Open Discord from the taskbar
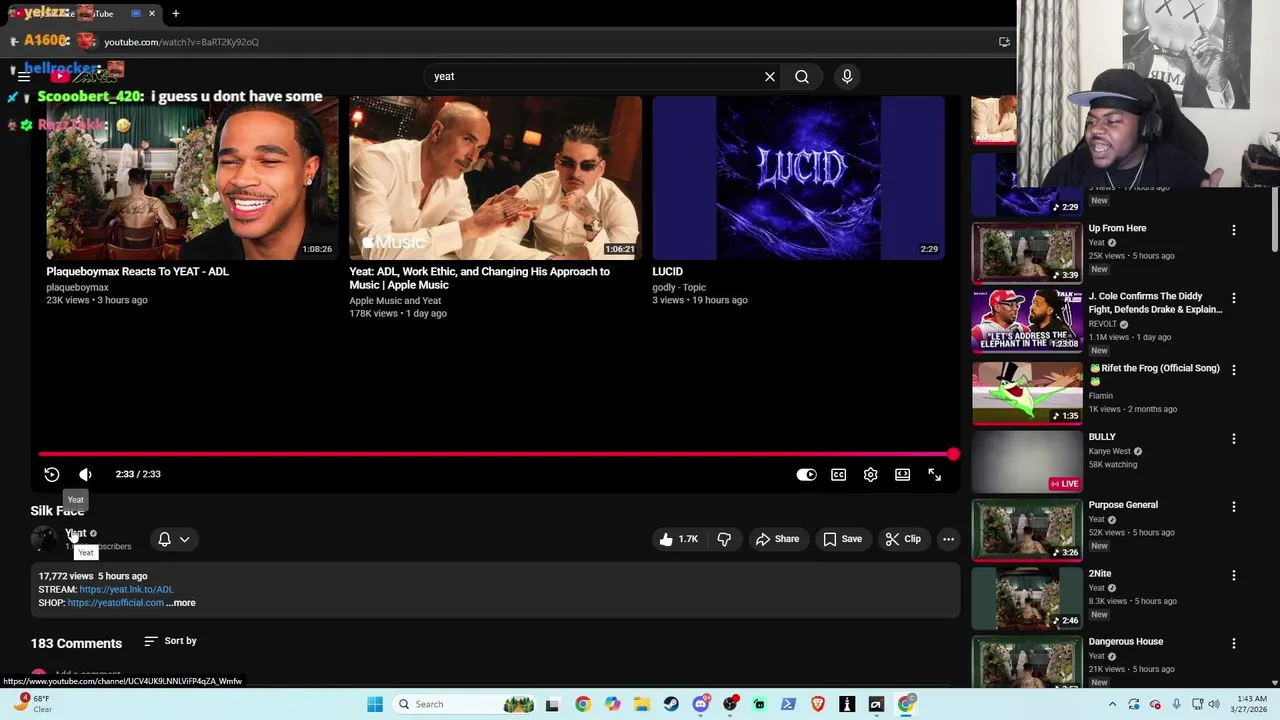The image size is (1280, 720). 701,704
